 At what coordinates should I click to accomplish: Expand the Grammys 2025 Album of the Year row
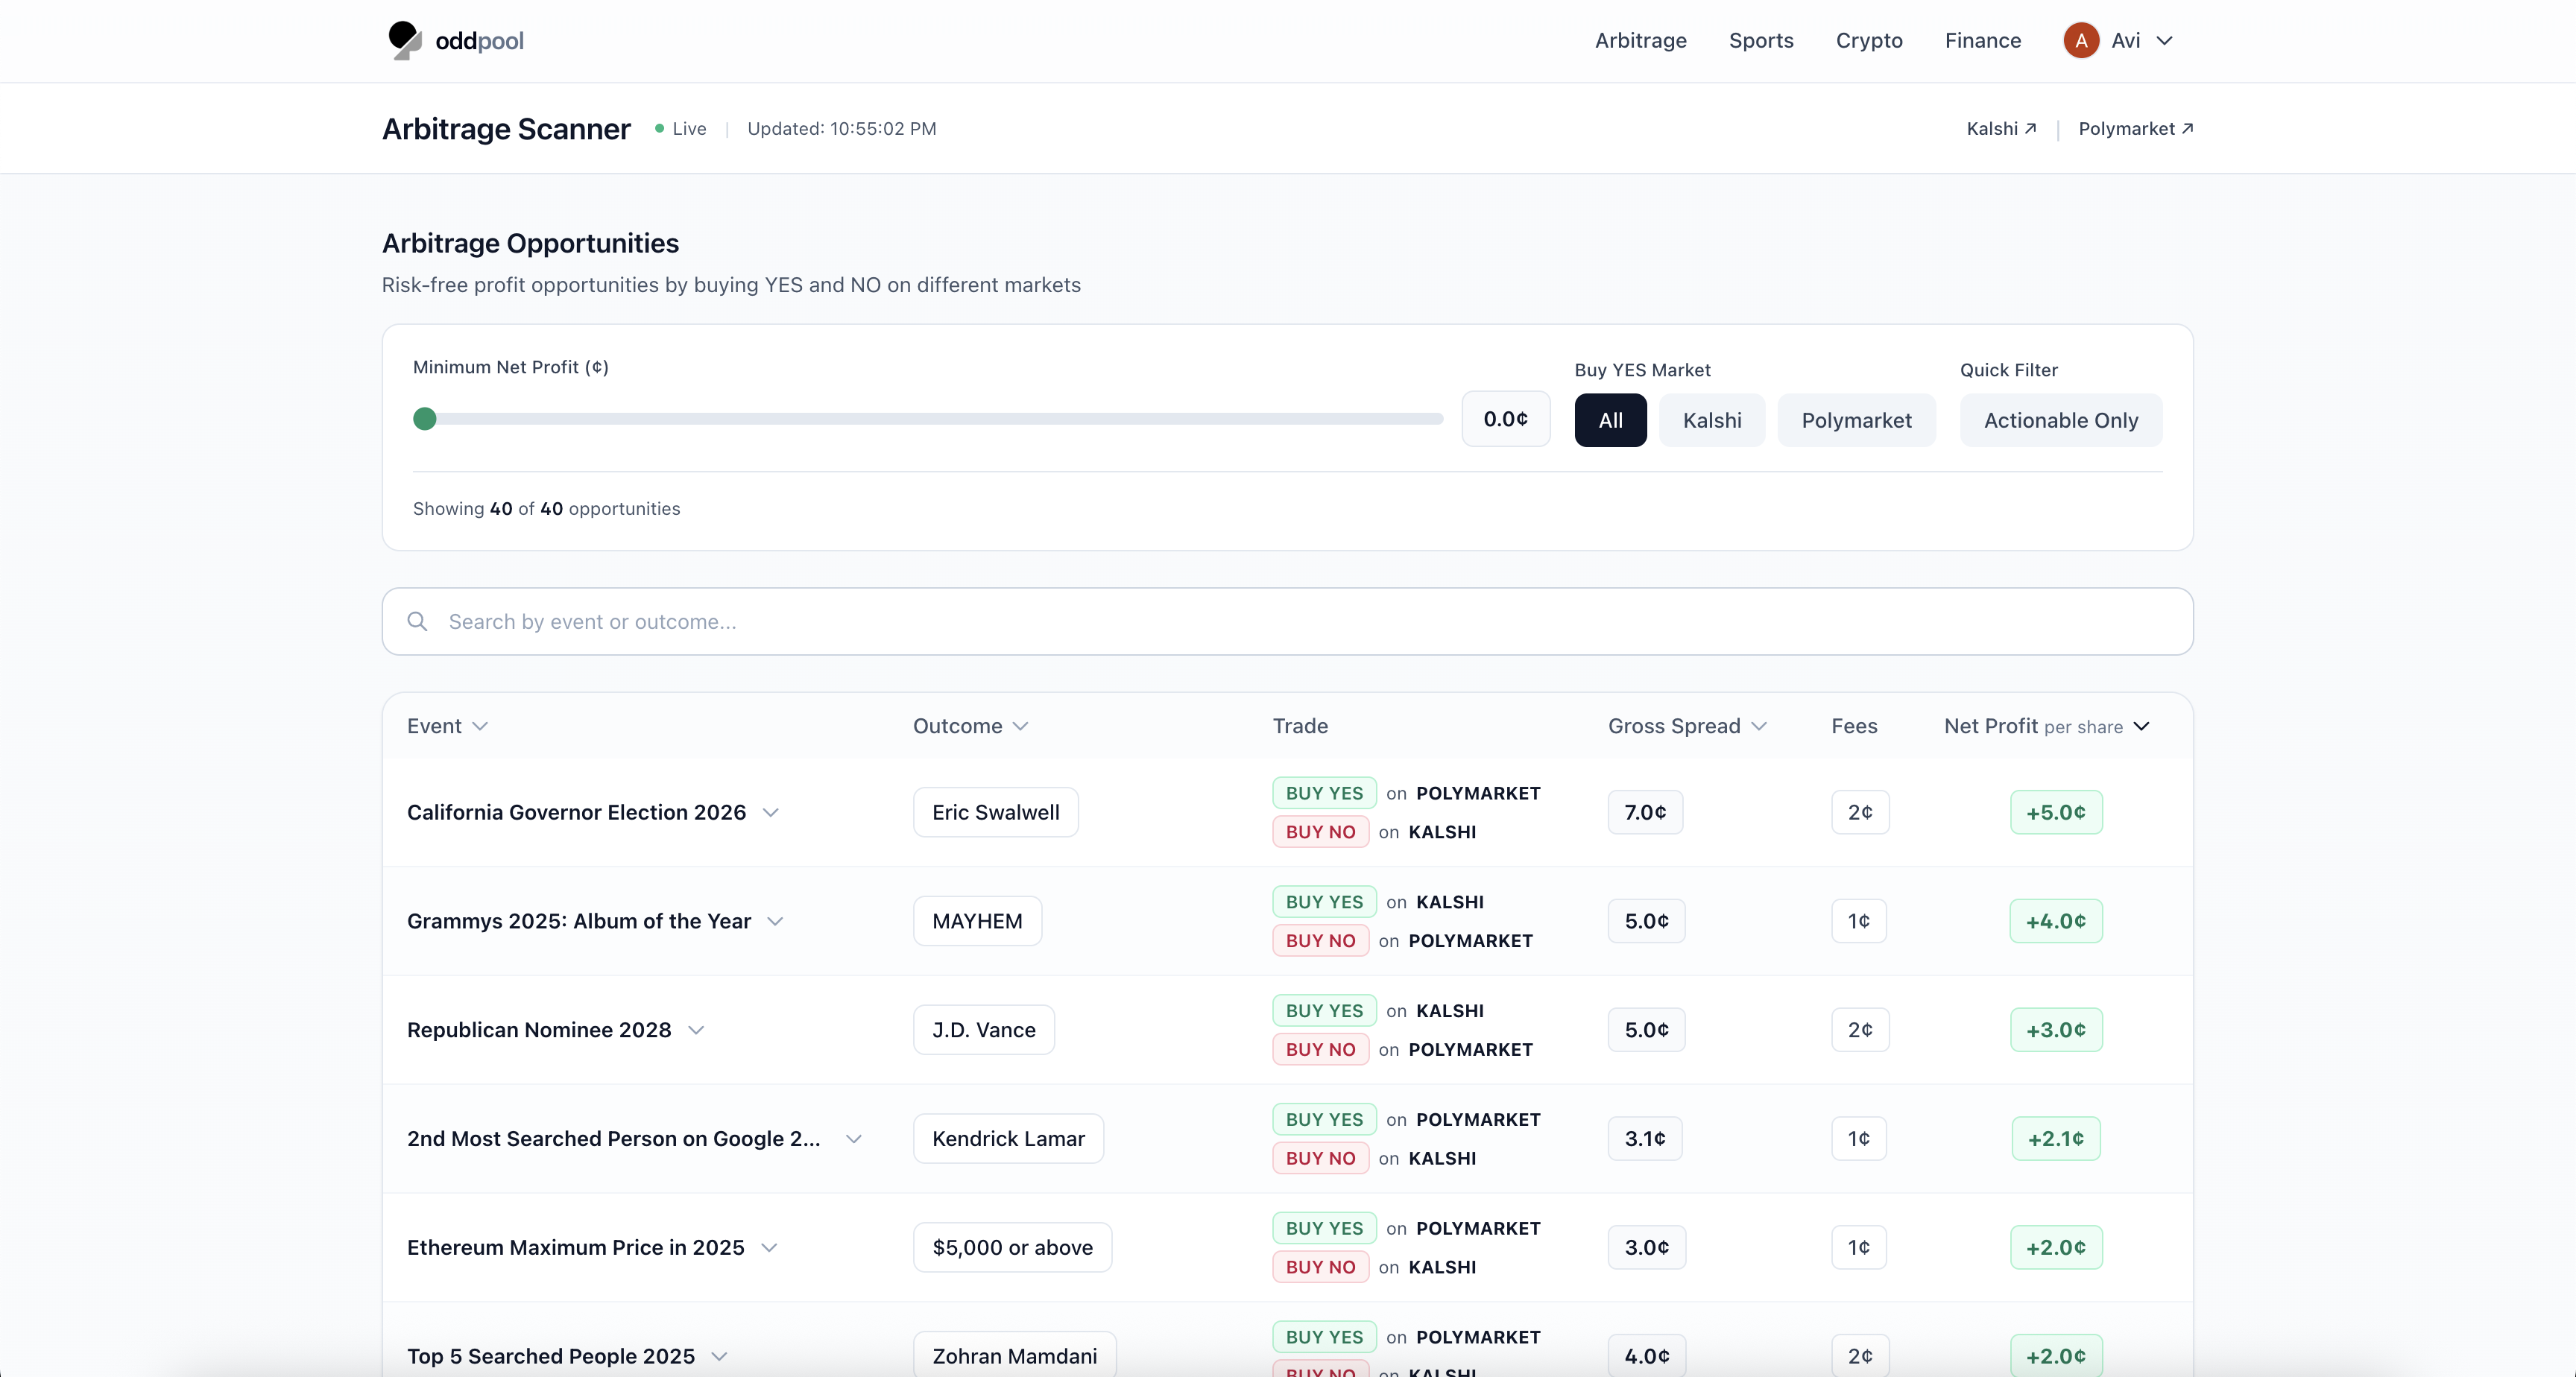[x=776, y=922]
